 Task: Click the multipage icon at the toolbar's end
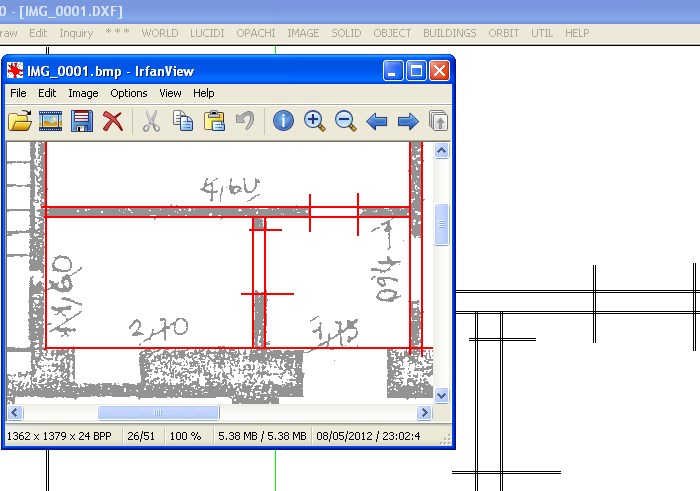coord(438,121)
